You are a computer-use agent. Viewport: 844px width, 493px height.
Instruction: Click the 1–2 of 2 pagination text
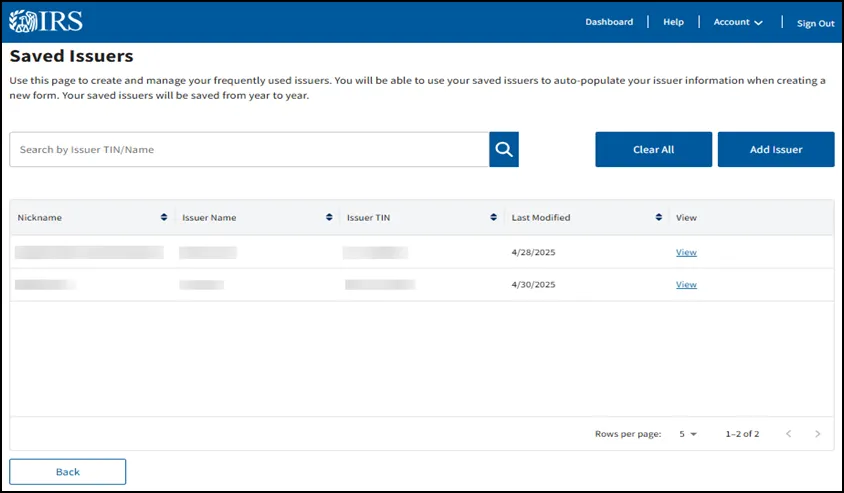pos(742,434)
